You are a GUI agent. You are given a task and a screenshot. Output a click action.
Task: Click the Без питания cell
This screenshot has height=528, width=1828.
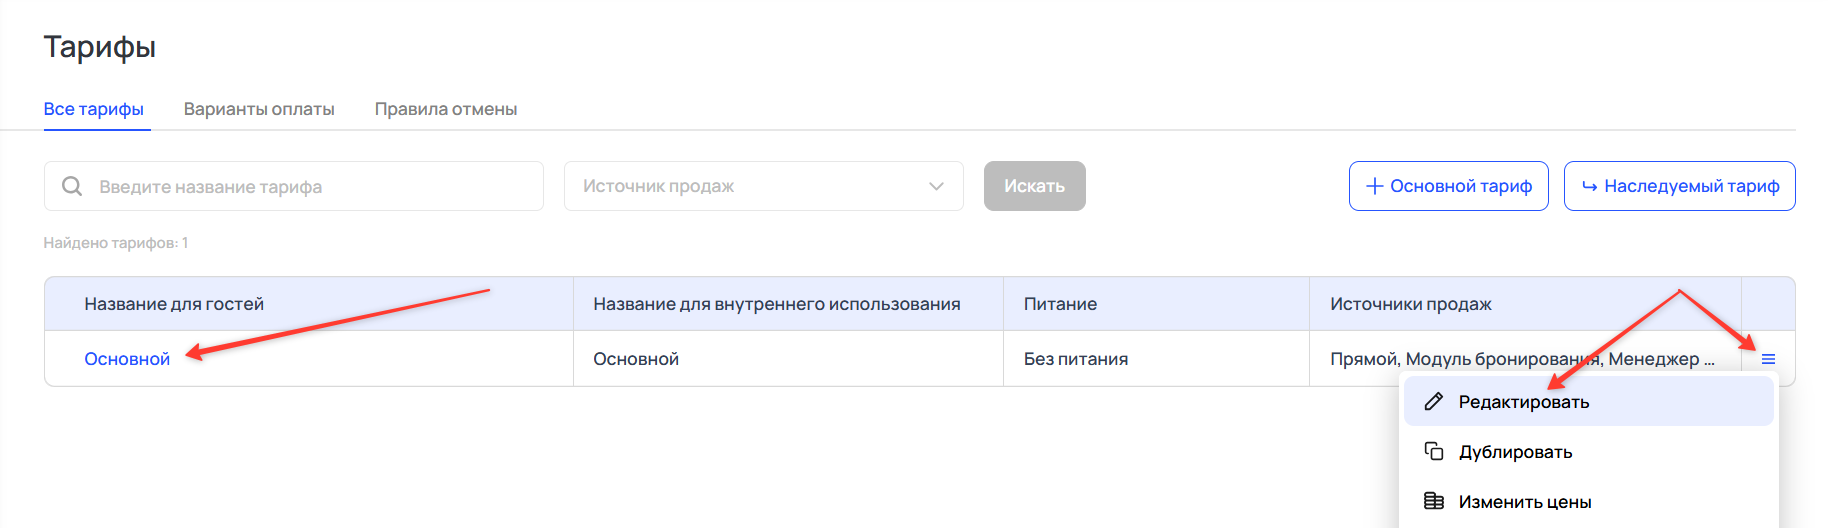pos(1076,359)
